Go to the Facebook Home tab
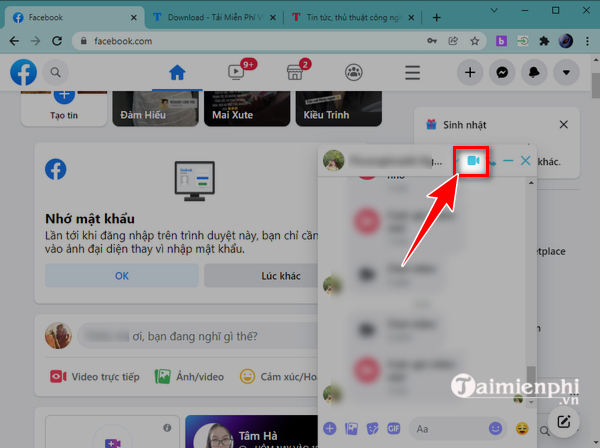This screenshot has width=600, height=448. pos(177,72)
